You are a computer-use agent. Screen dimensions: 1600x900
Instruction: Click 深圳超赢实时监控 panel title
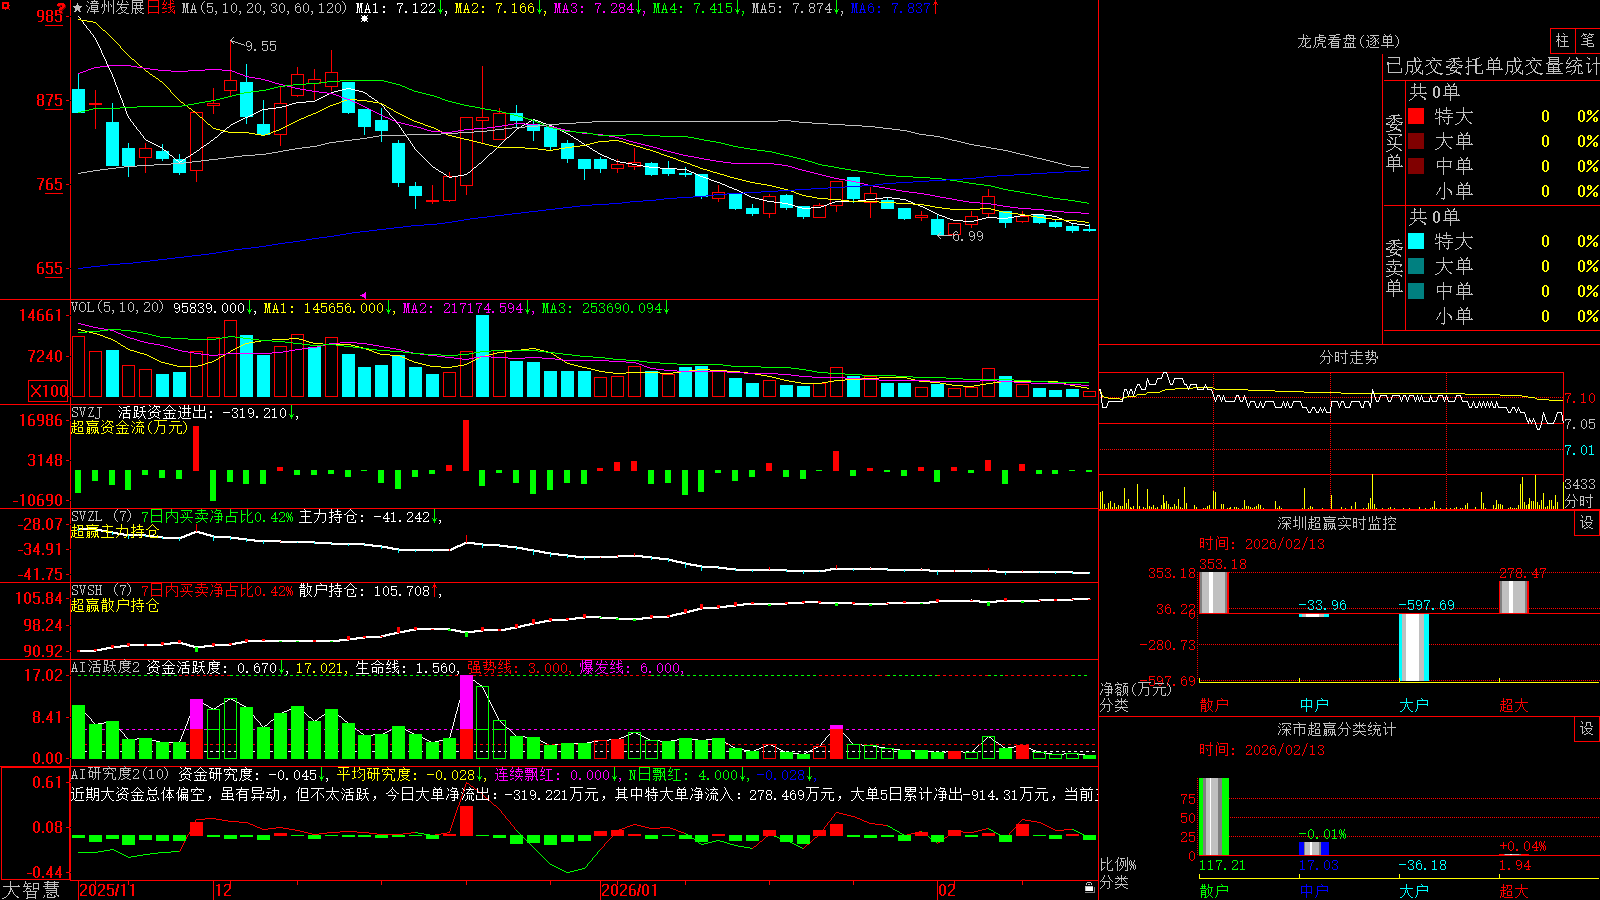click(x=1336, y=523)
